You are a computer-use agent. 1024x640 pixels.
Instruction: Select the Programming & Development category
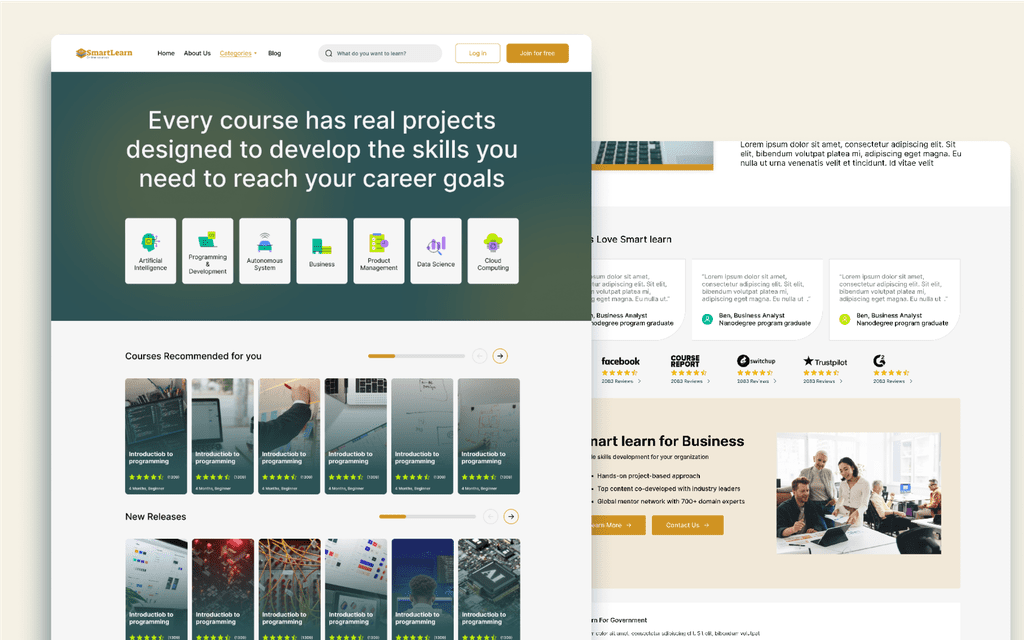pyautogui.click(x=208, y=251)
